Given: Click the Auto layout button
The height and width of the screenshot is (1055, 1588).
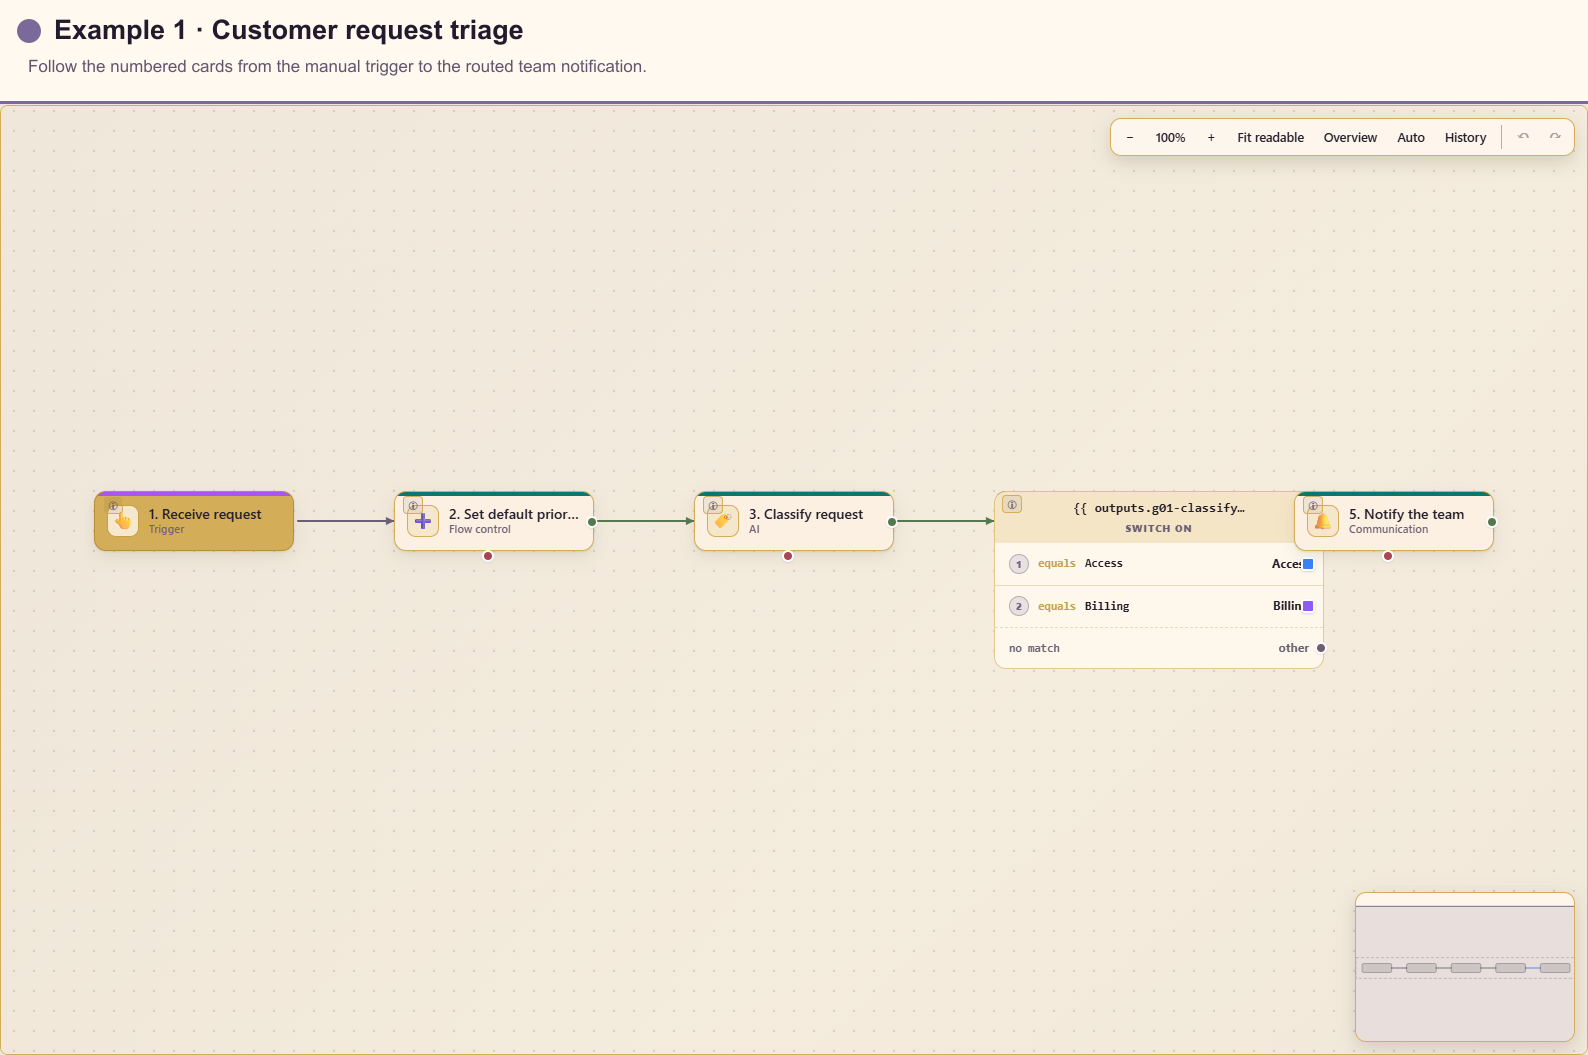Looking at the screenshot, I should [1411, 137].
